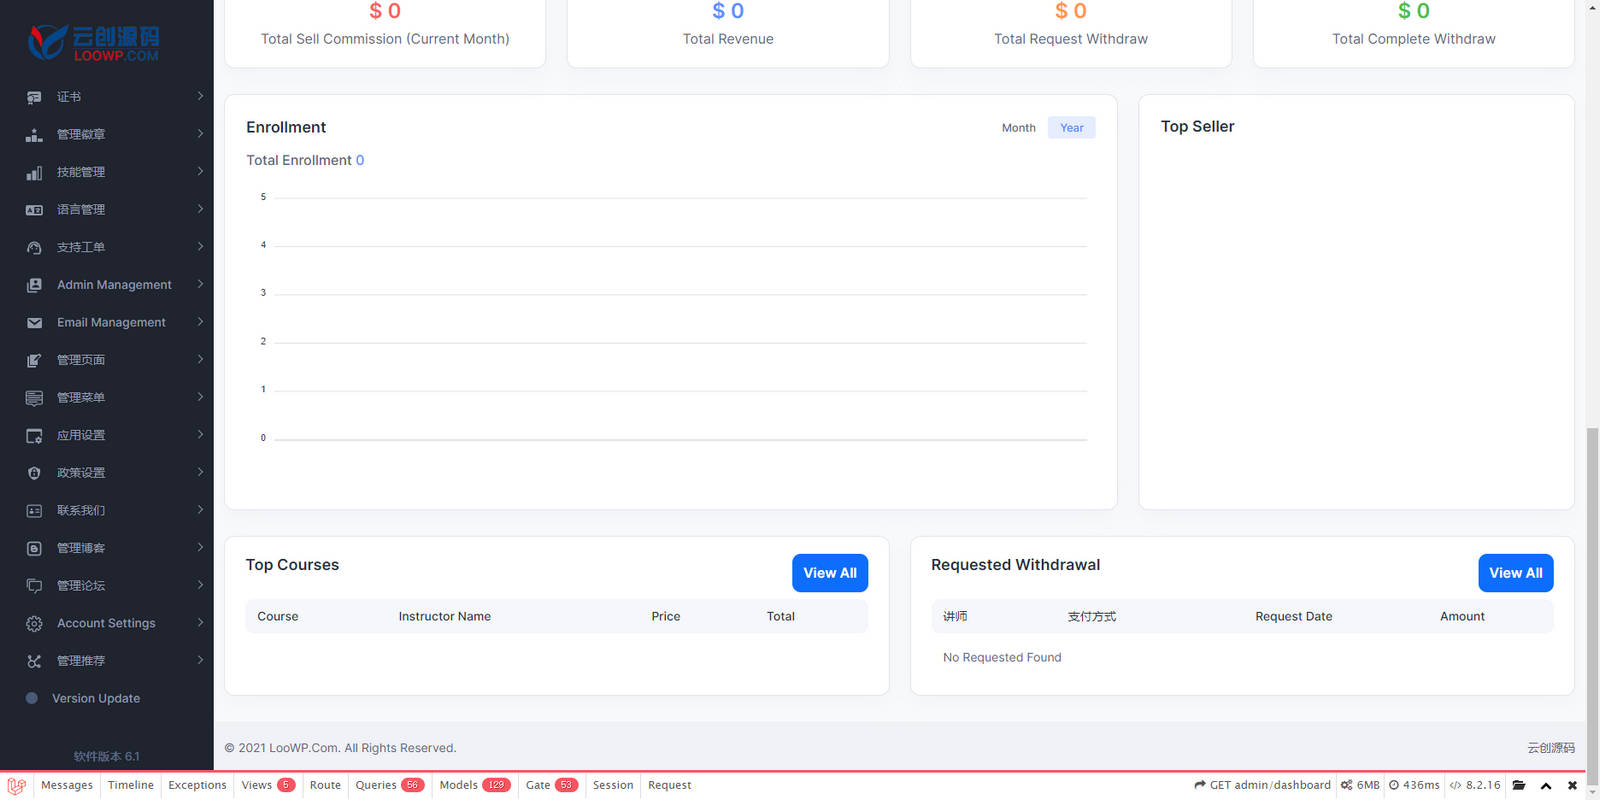
Task: Click View All in Top Courses
Action: pyautogui.click(x=830, y=573)
